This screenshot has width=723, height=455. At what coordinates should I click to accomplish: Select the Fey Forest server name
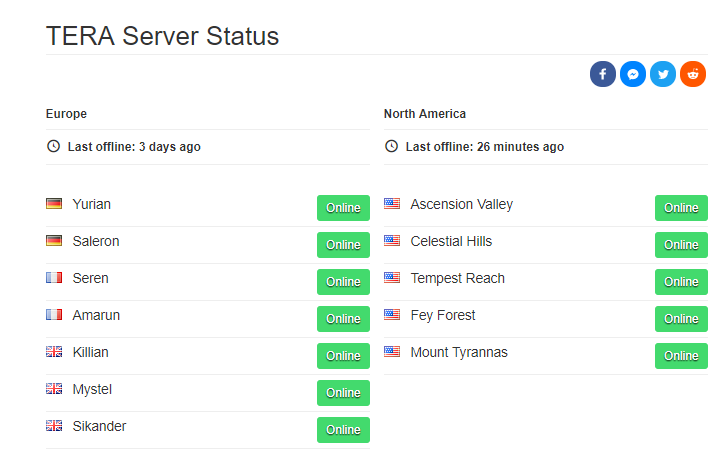(443, 315)
